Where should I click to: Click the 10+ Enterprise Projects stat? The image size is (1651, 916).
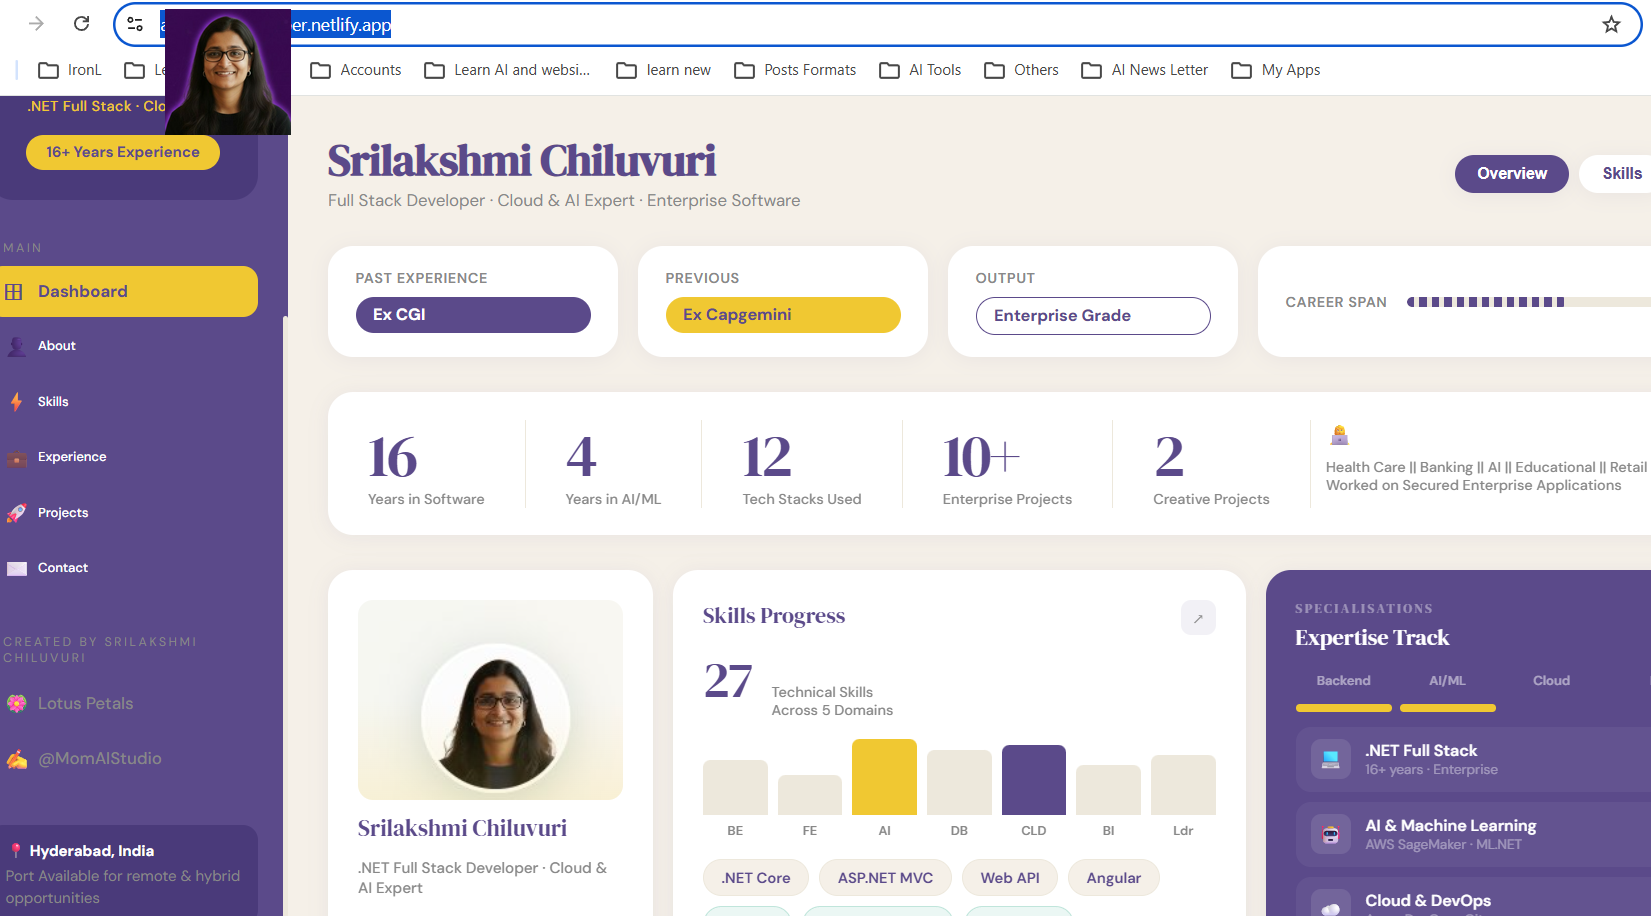(1007, 468)
